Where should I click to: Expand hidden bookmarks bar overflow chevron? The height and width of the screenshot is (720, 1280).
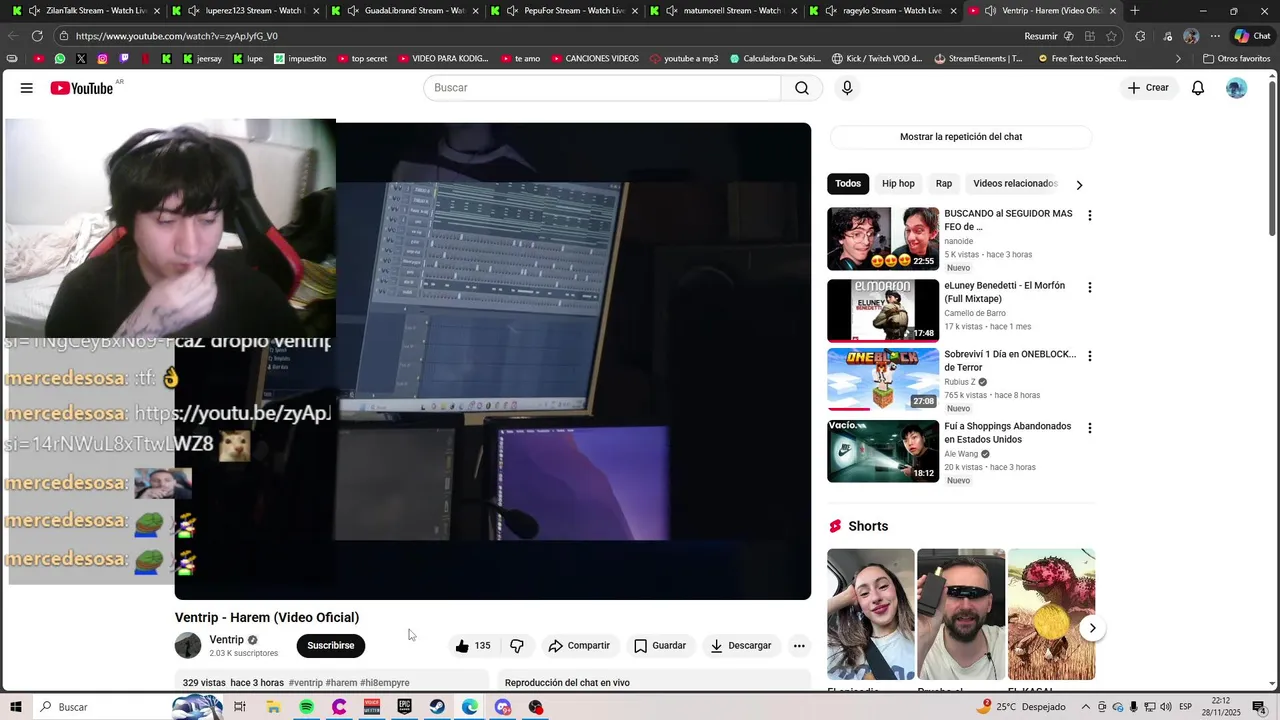pos(1177,59)
